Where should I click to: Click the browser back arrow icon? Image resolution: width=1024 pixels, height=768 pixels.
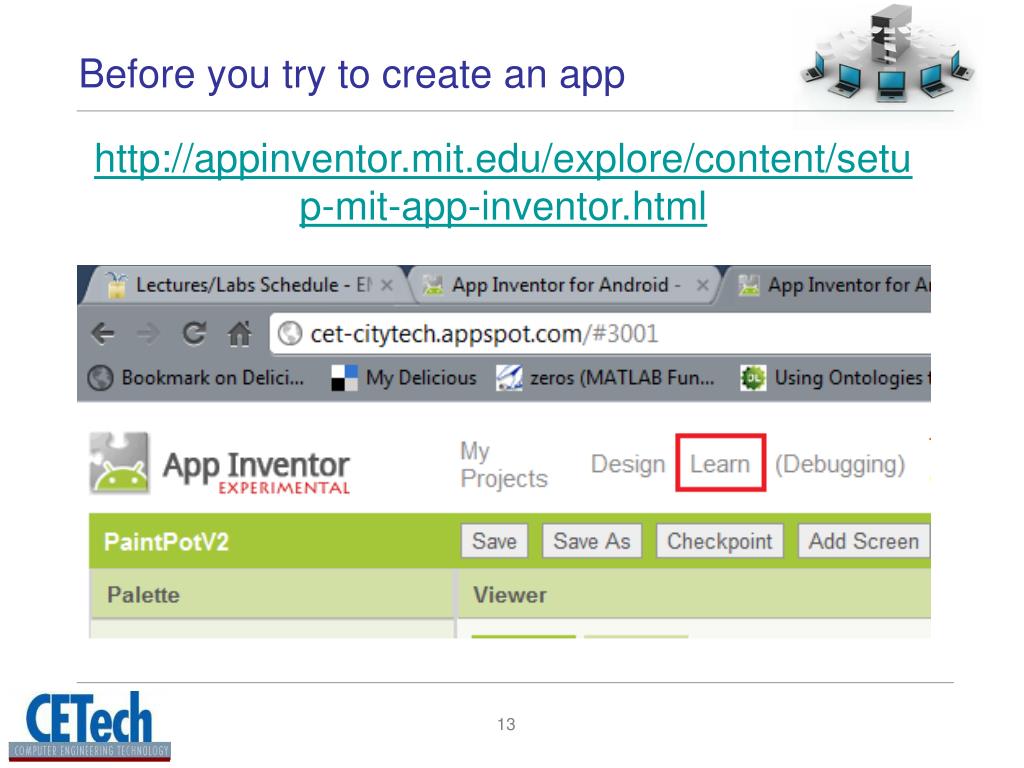(x=103, y=334)
